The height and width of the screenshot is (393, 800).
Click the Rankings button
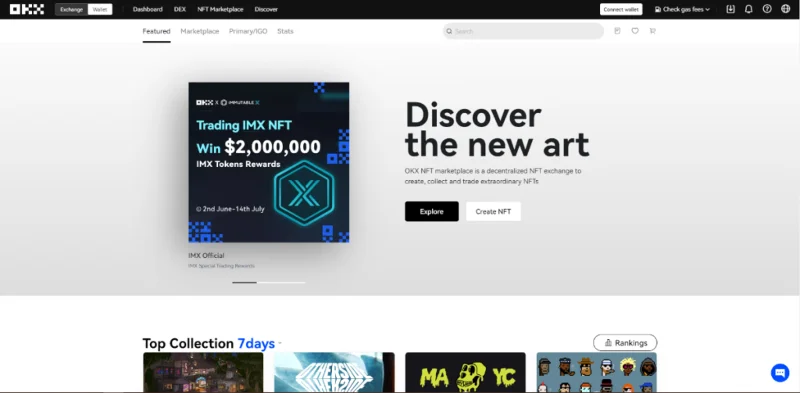click(x=625, y=343)
